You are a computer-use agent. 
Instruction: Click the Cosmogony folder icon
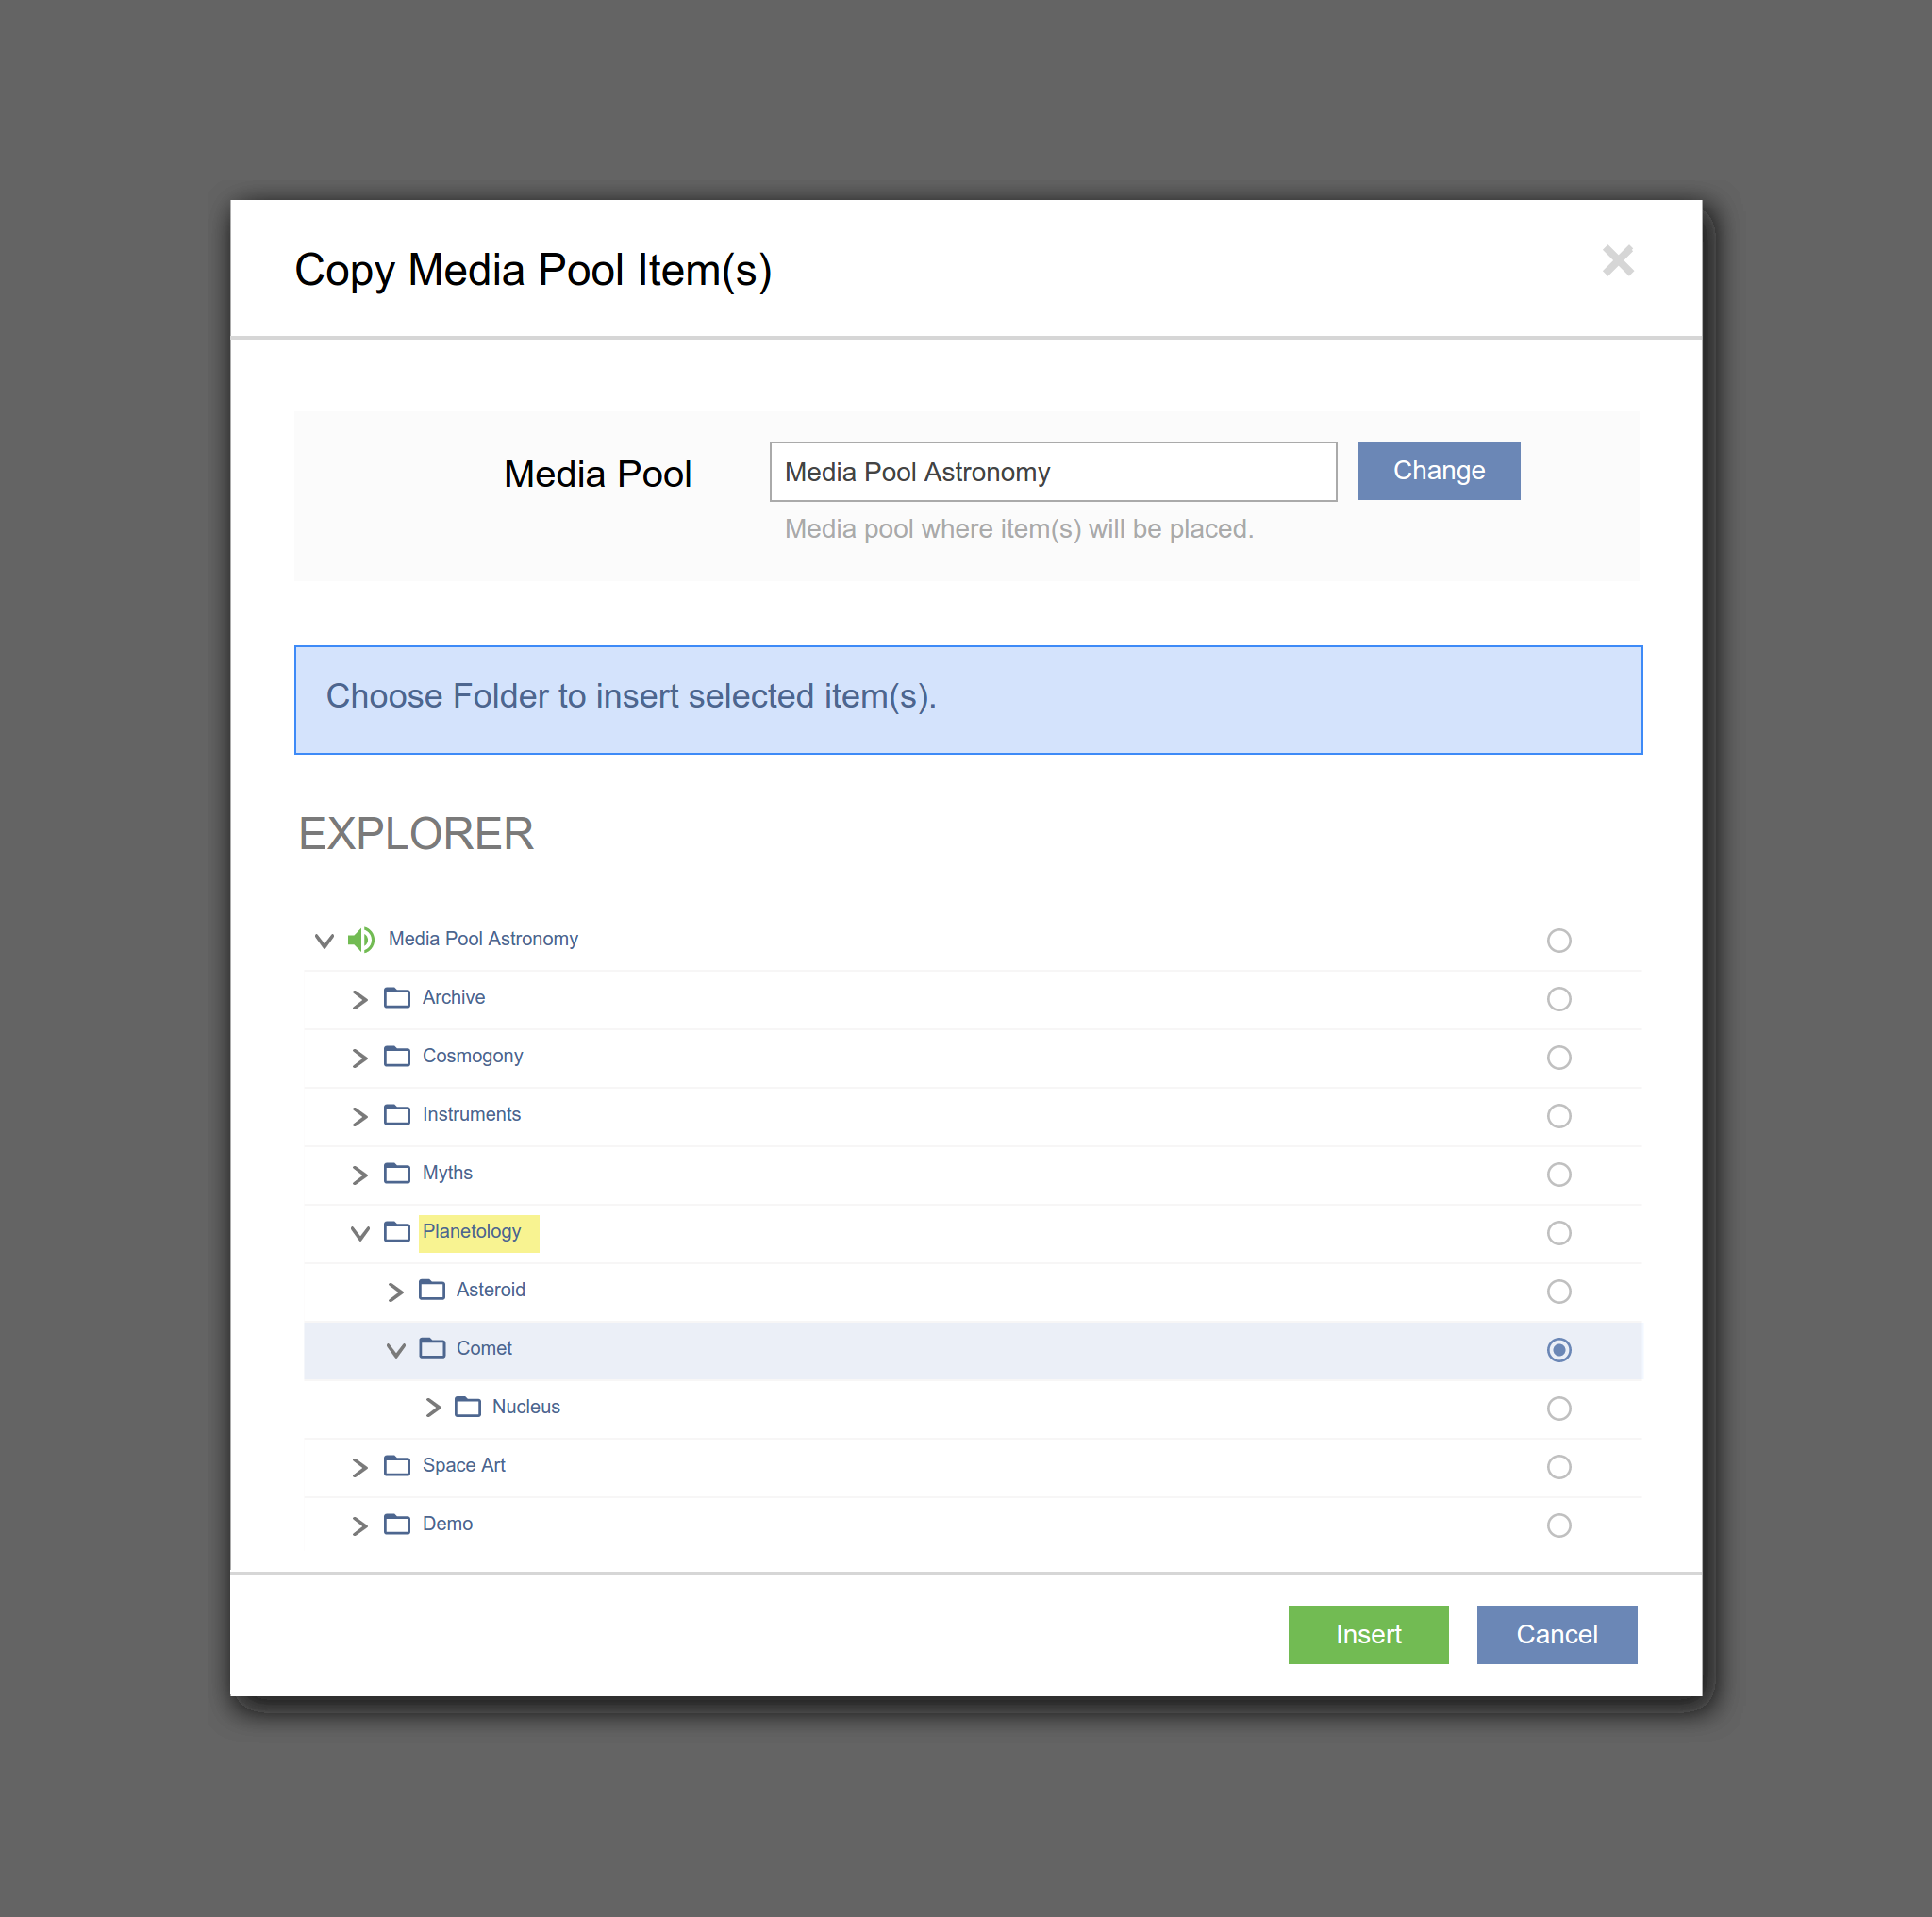[397, 1056]
